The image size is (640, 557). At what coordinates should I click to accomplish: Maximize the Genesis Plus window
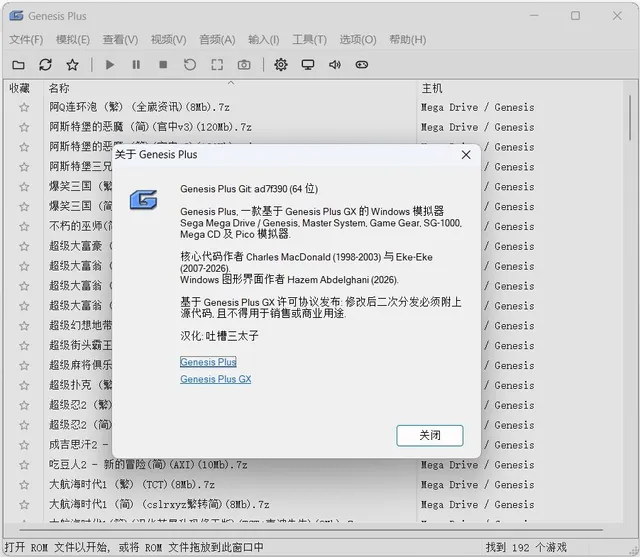coord(575,16)
